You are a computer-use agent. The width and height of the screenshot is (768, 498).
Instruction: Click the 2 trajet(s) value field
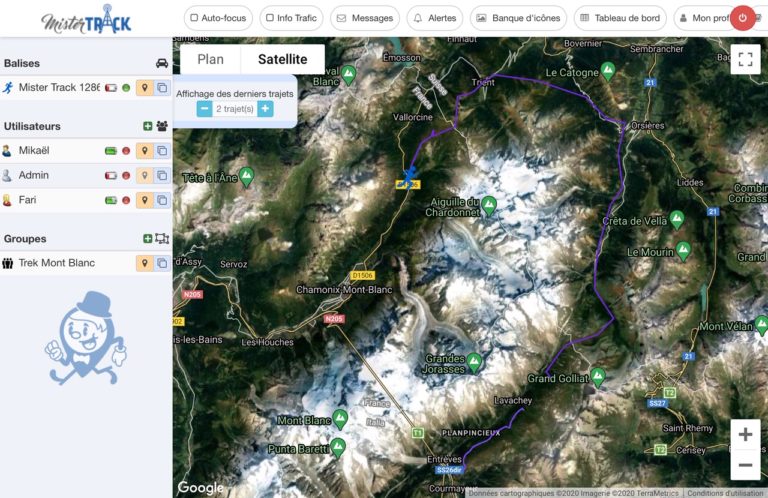(235, 109)
